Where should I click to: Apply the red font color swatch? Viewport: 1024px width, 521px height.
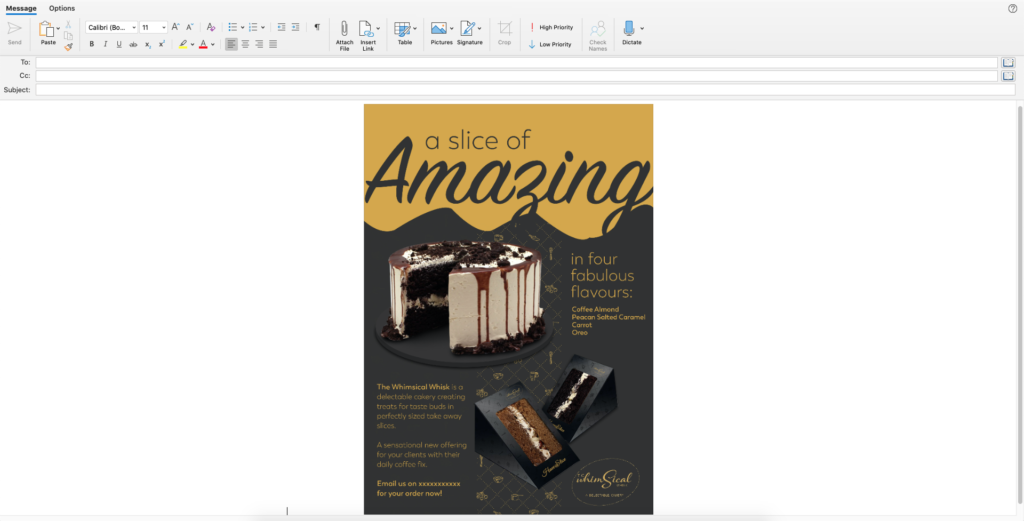click(203, 44)
